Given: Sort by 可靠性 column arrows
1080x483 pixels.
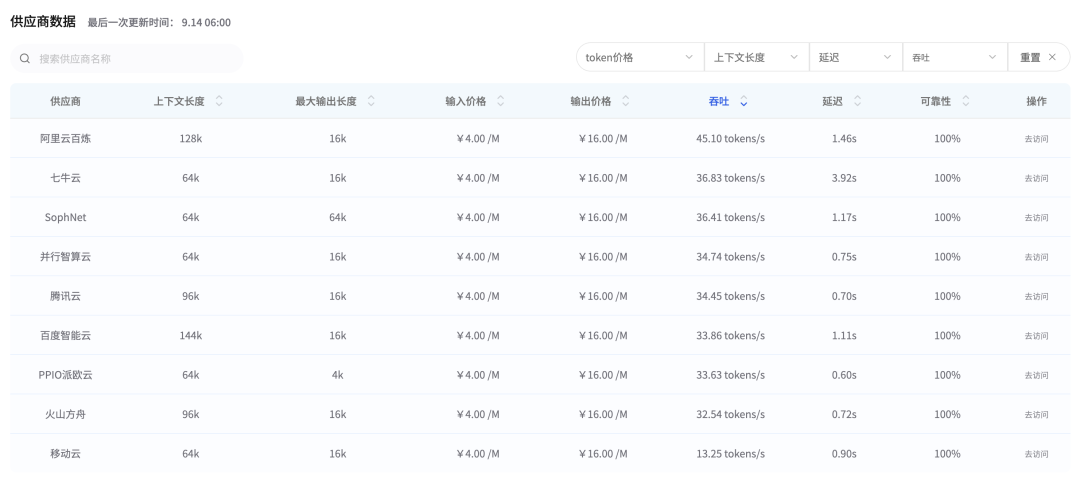Looking at the screenshot, I should point(966,101).
